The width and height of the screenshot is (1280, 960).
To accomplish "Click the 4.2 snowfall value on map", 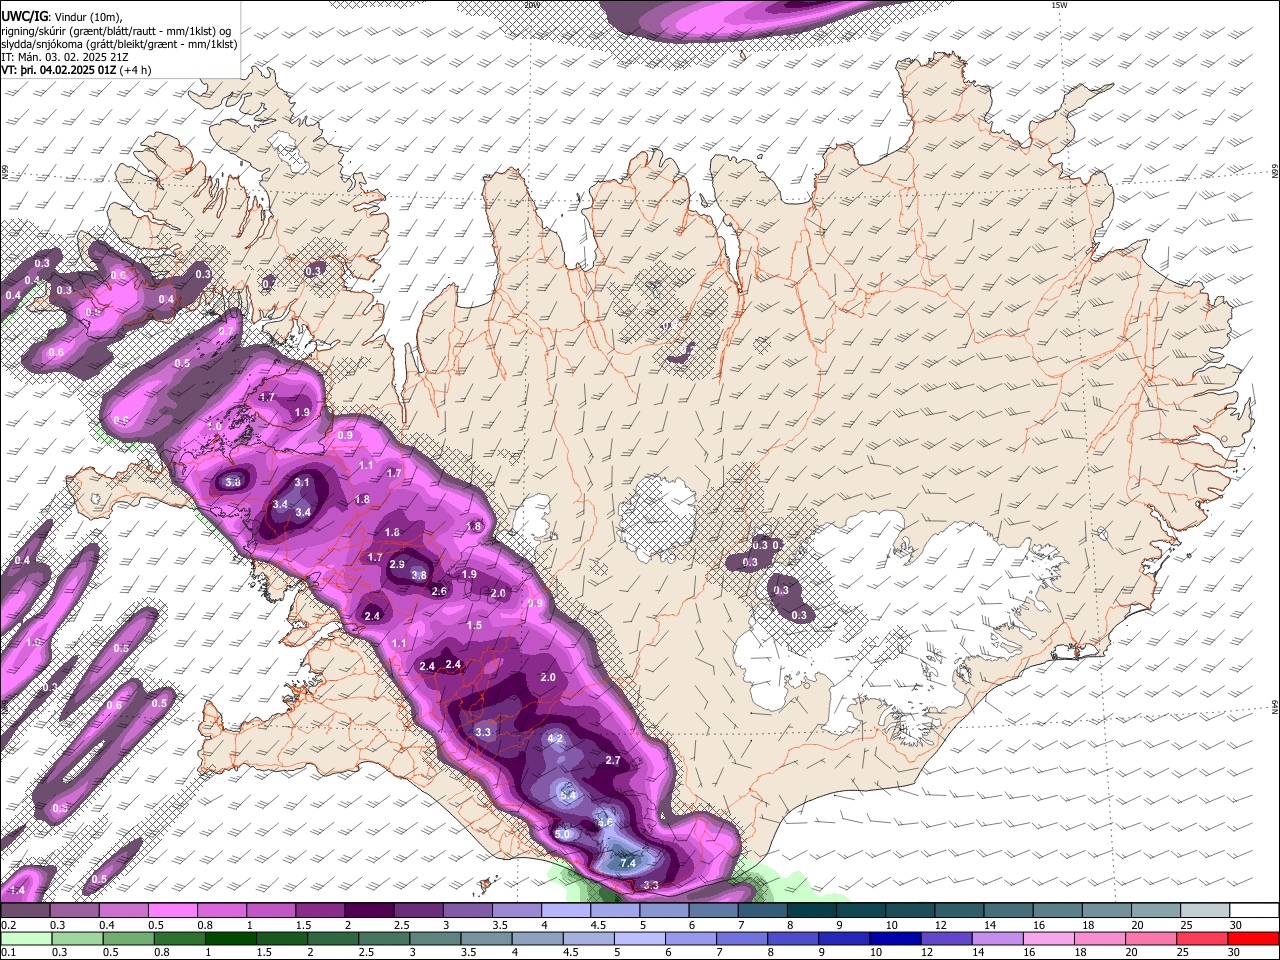I will [x=557, y=739].
